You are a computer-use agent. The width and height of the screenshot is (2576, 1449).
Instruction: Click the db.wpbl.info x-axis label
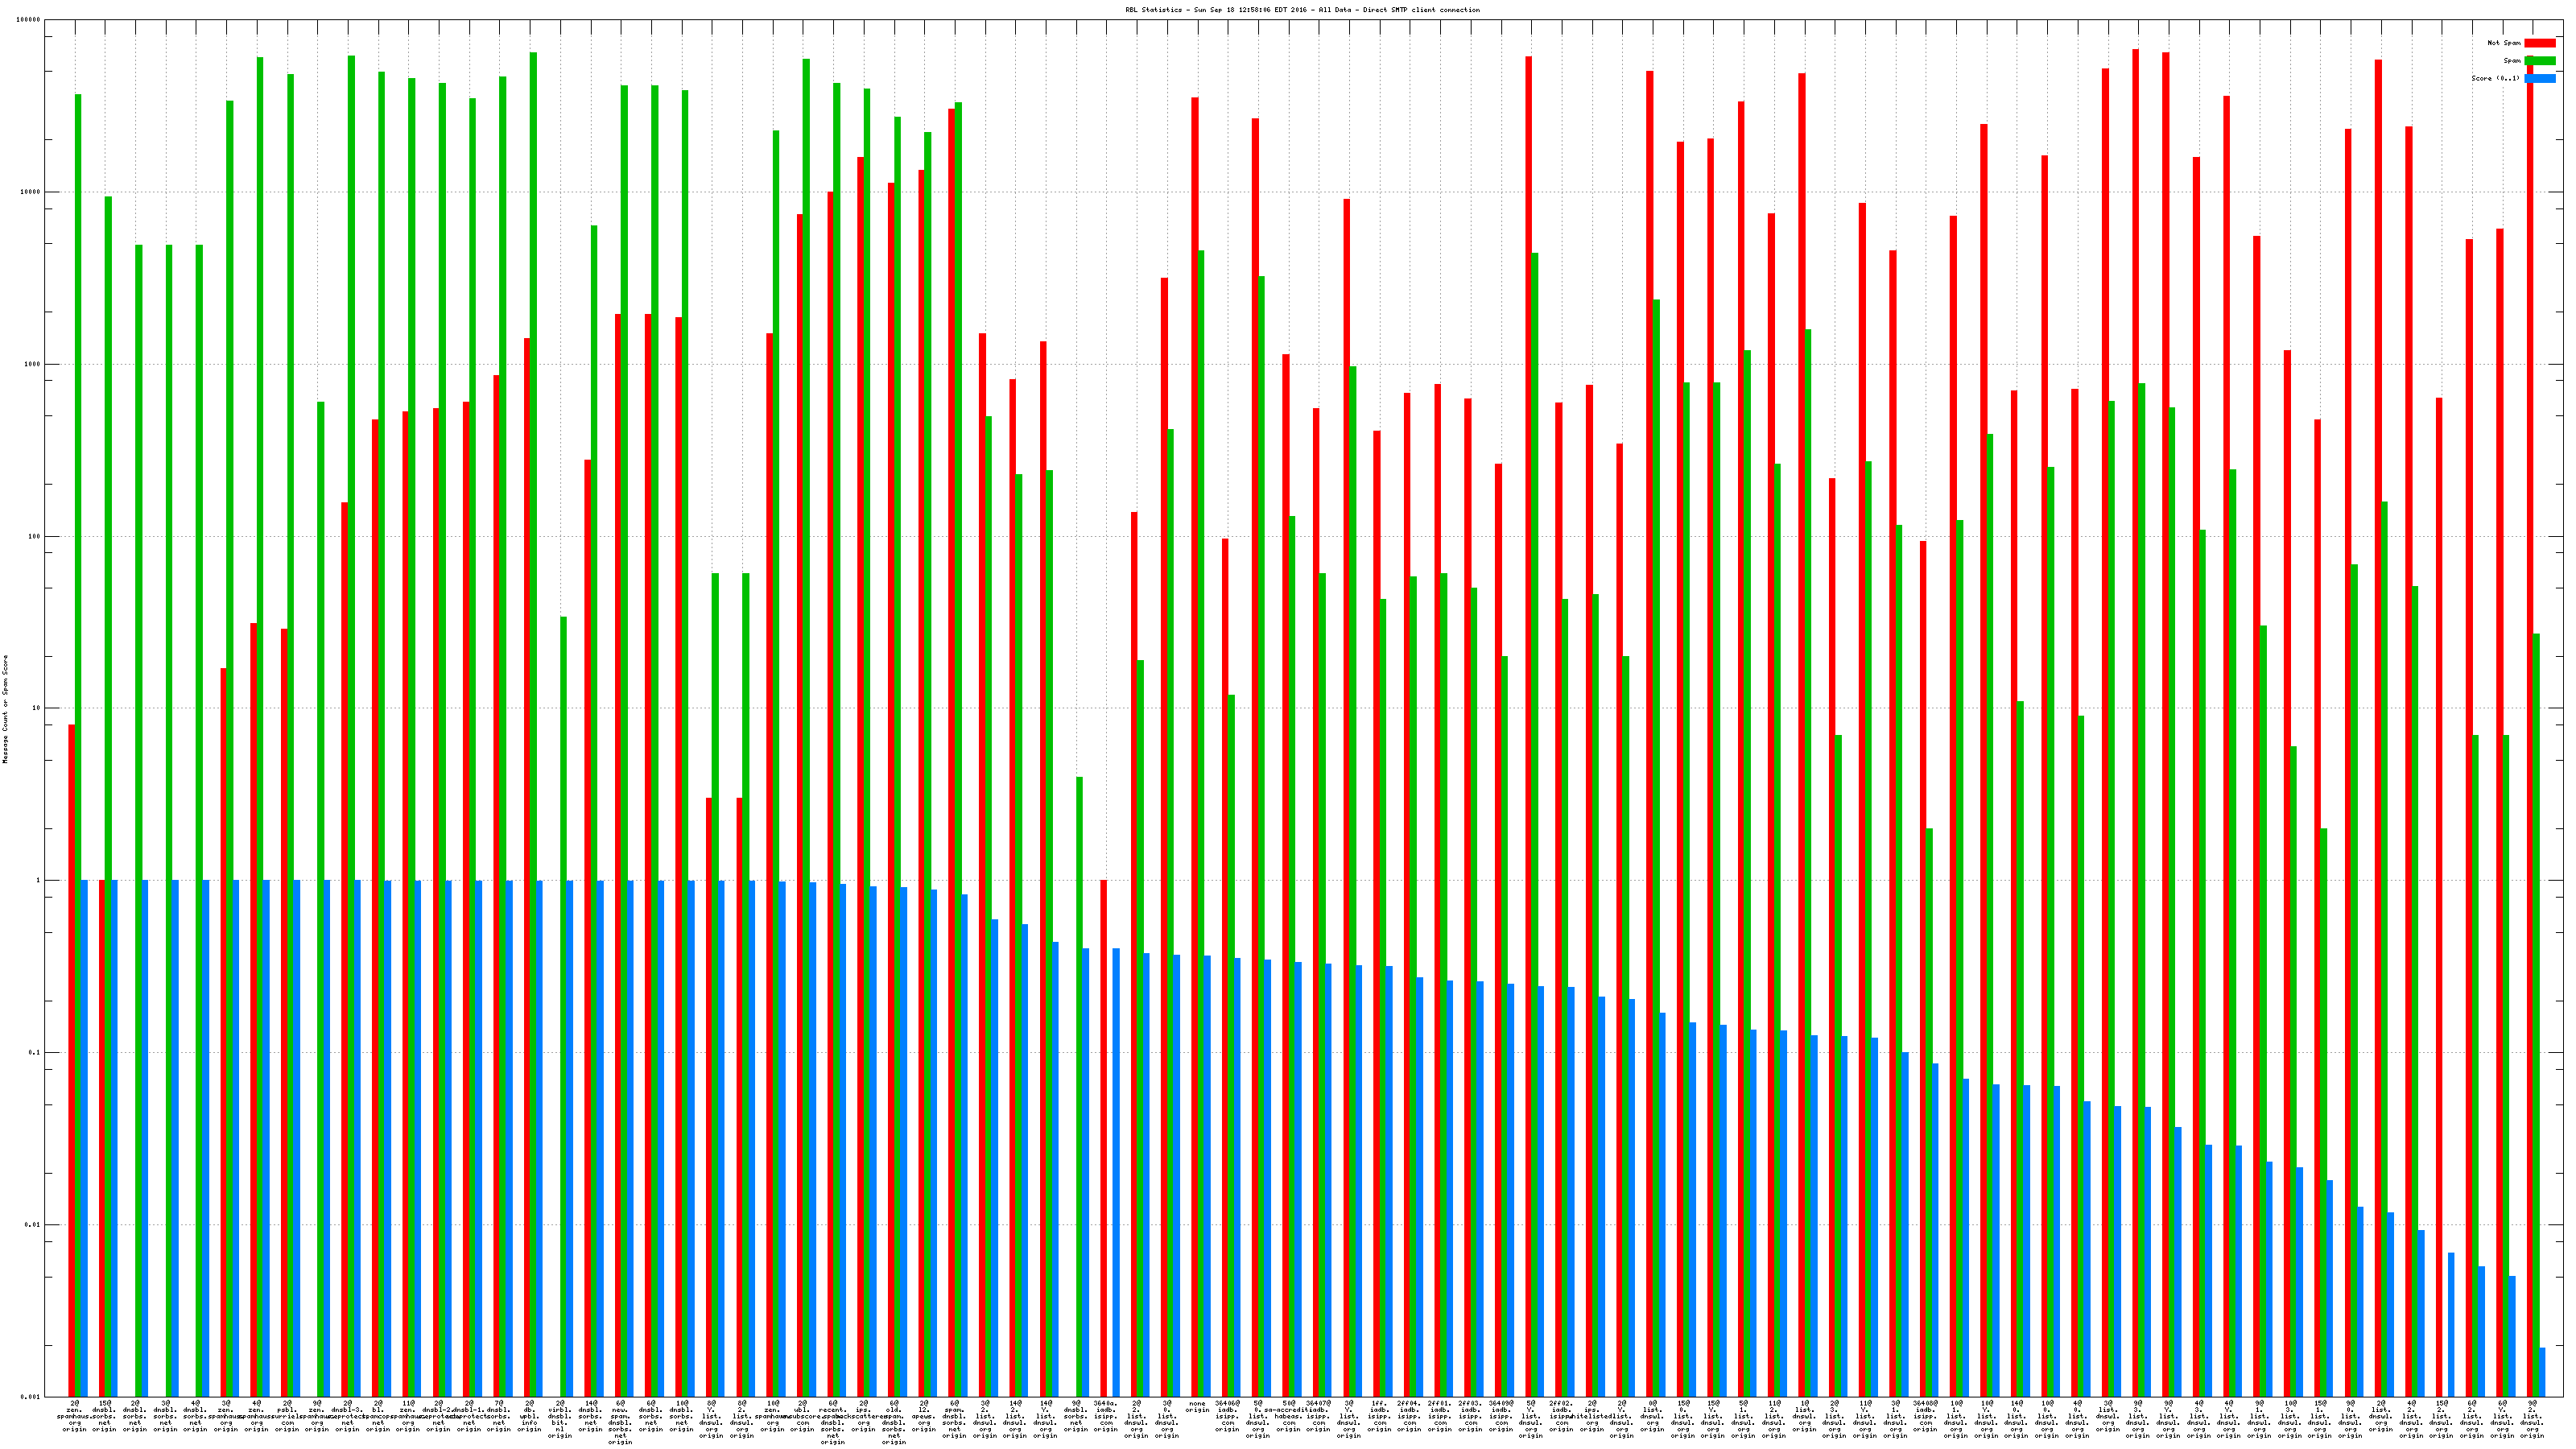[529, 1416]
